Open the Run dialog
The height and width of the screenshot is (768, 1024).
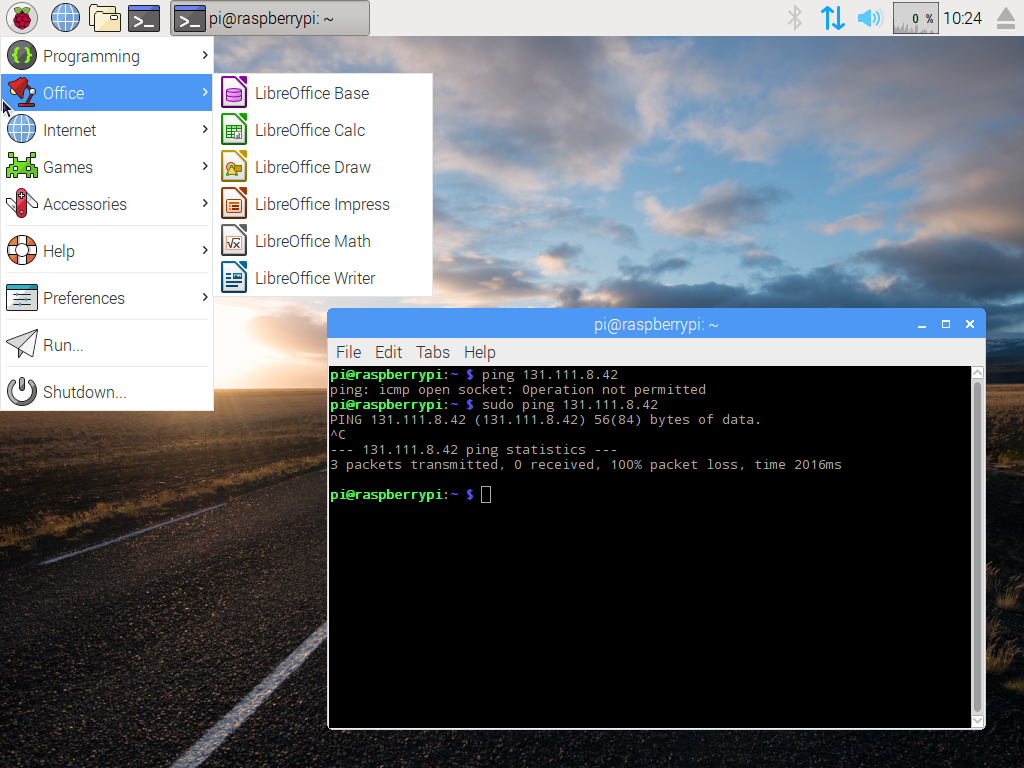click(62, 344)
